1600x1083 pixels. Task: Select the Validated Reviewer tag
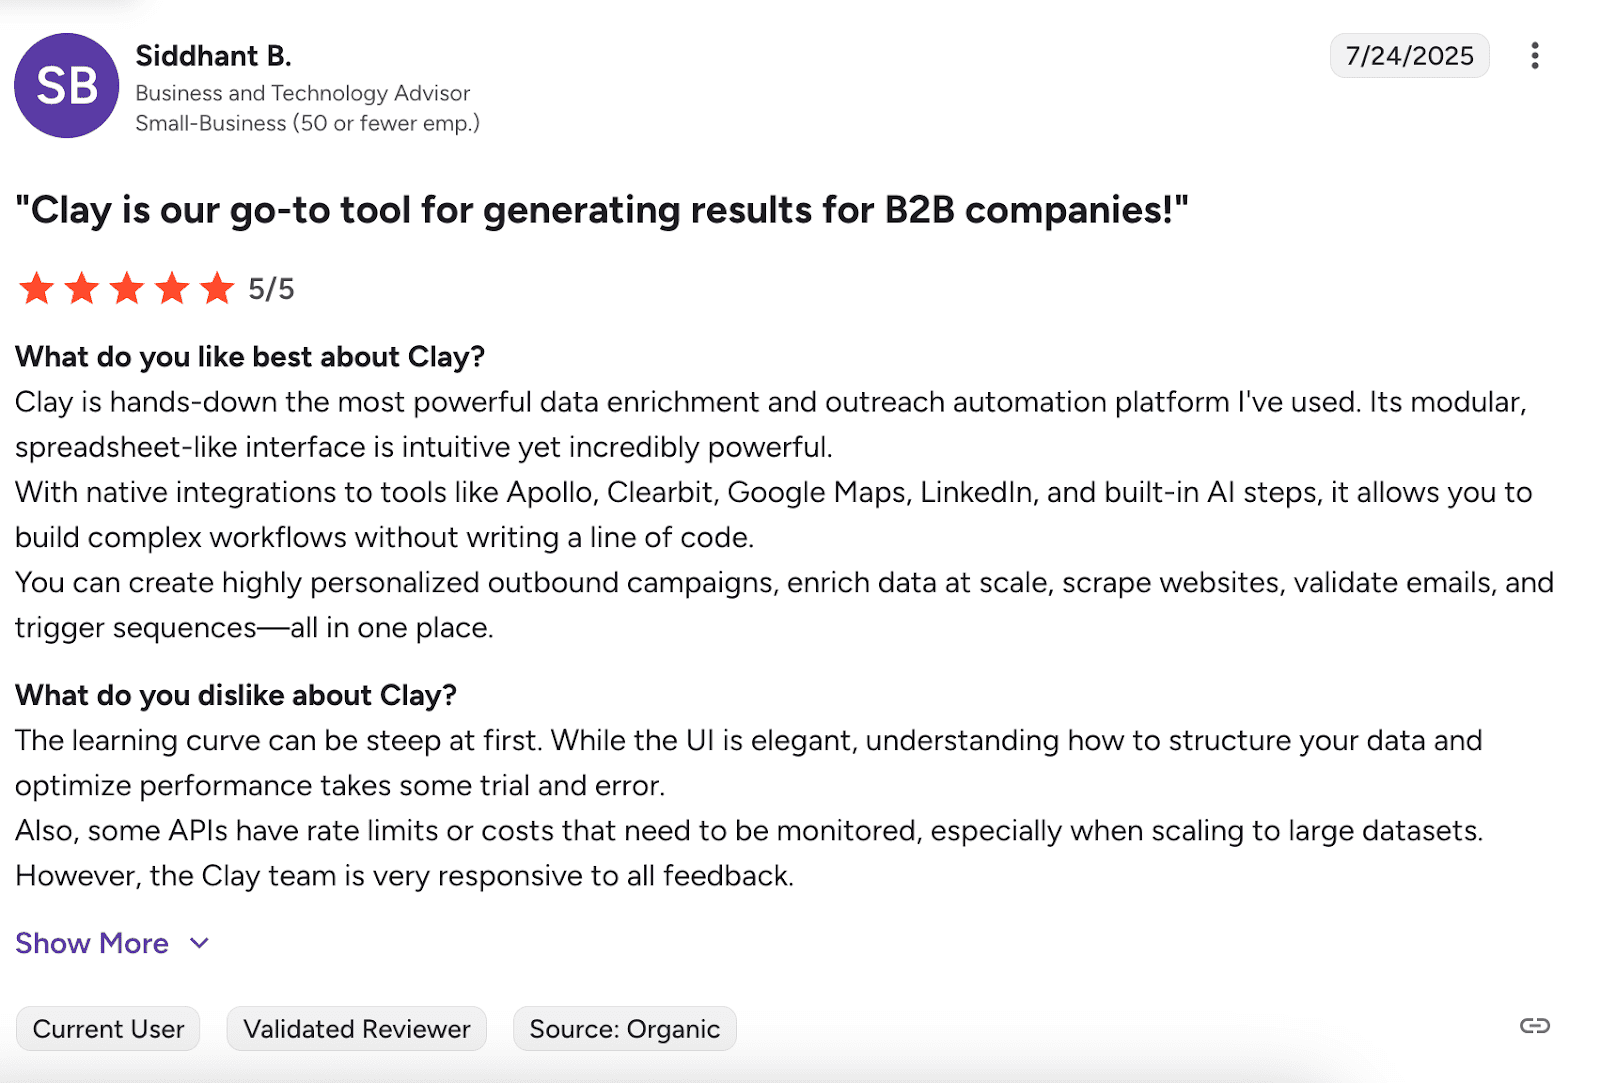point(356,1029)
